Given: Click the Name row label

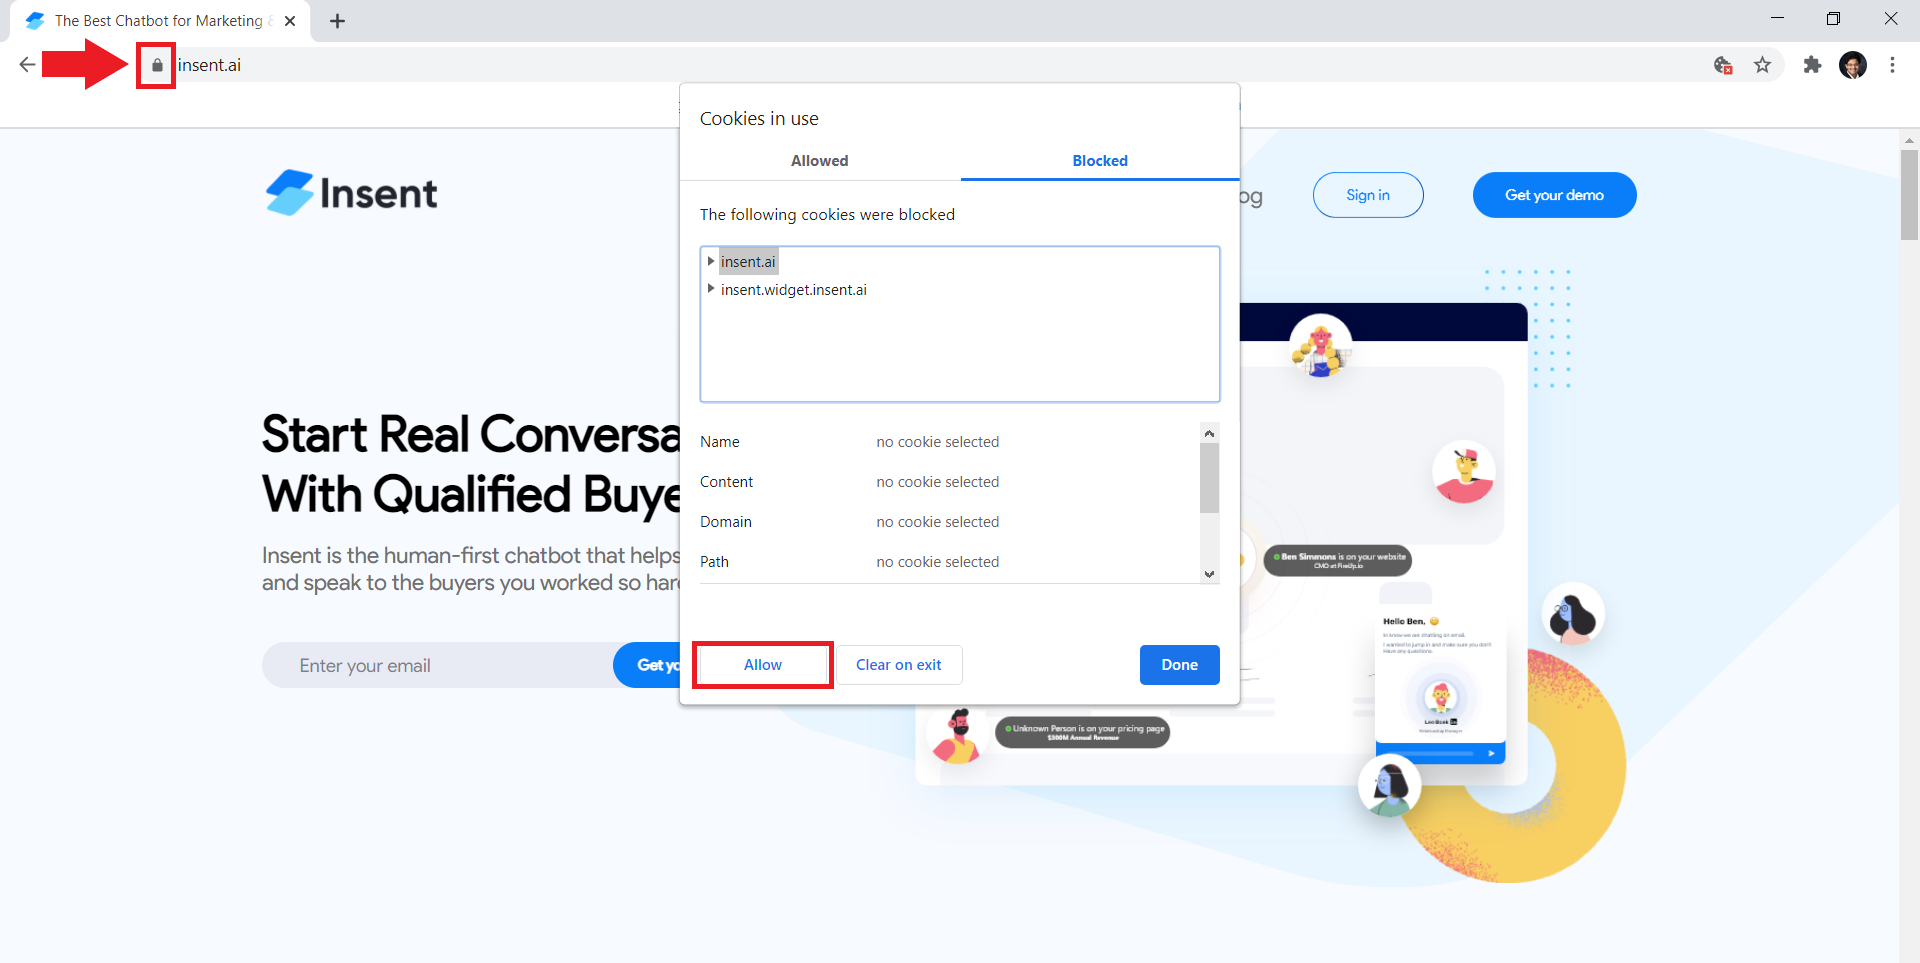Looking at the screenshot, I should point(720,442).
